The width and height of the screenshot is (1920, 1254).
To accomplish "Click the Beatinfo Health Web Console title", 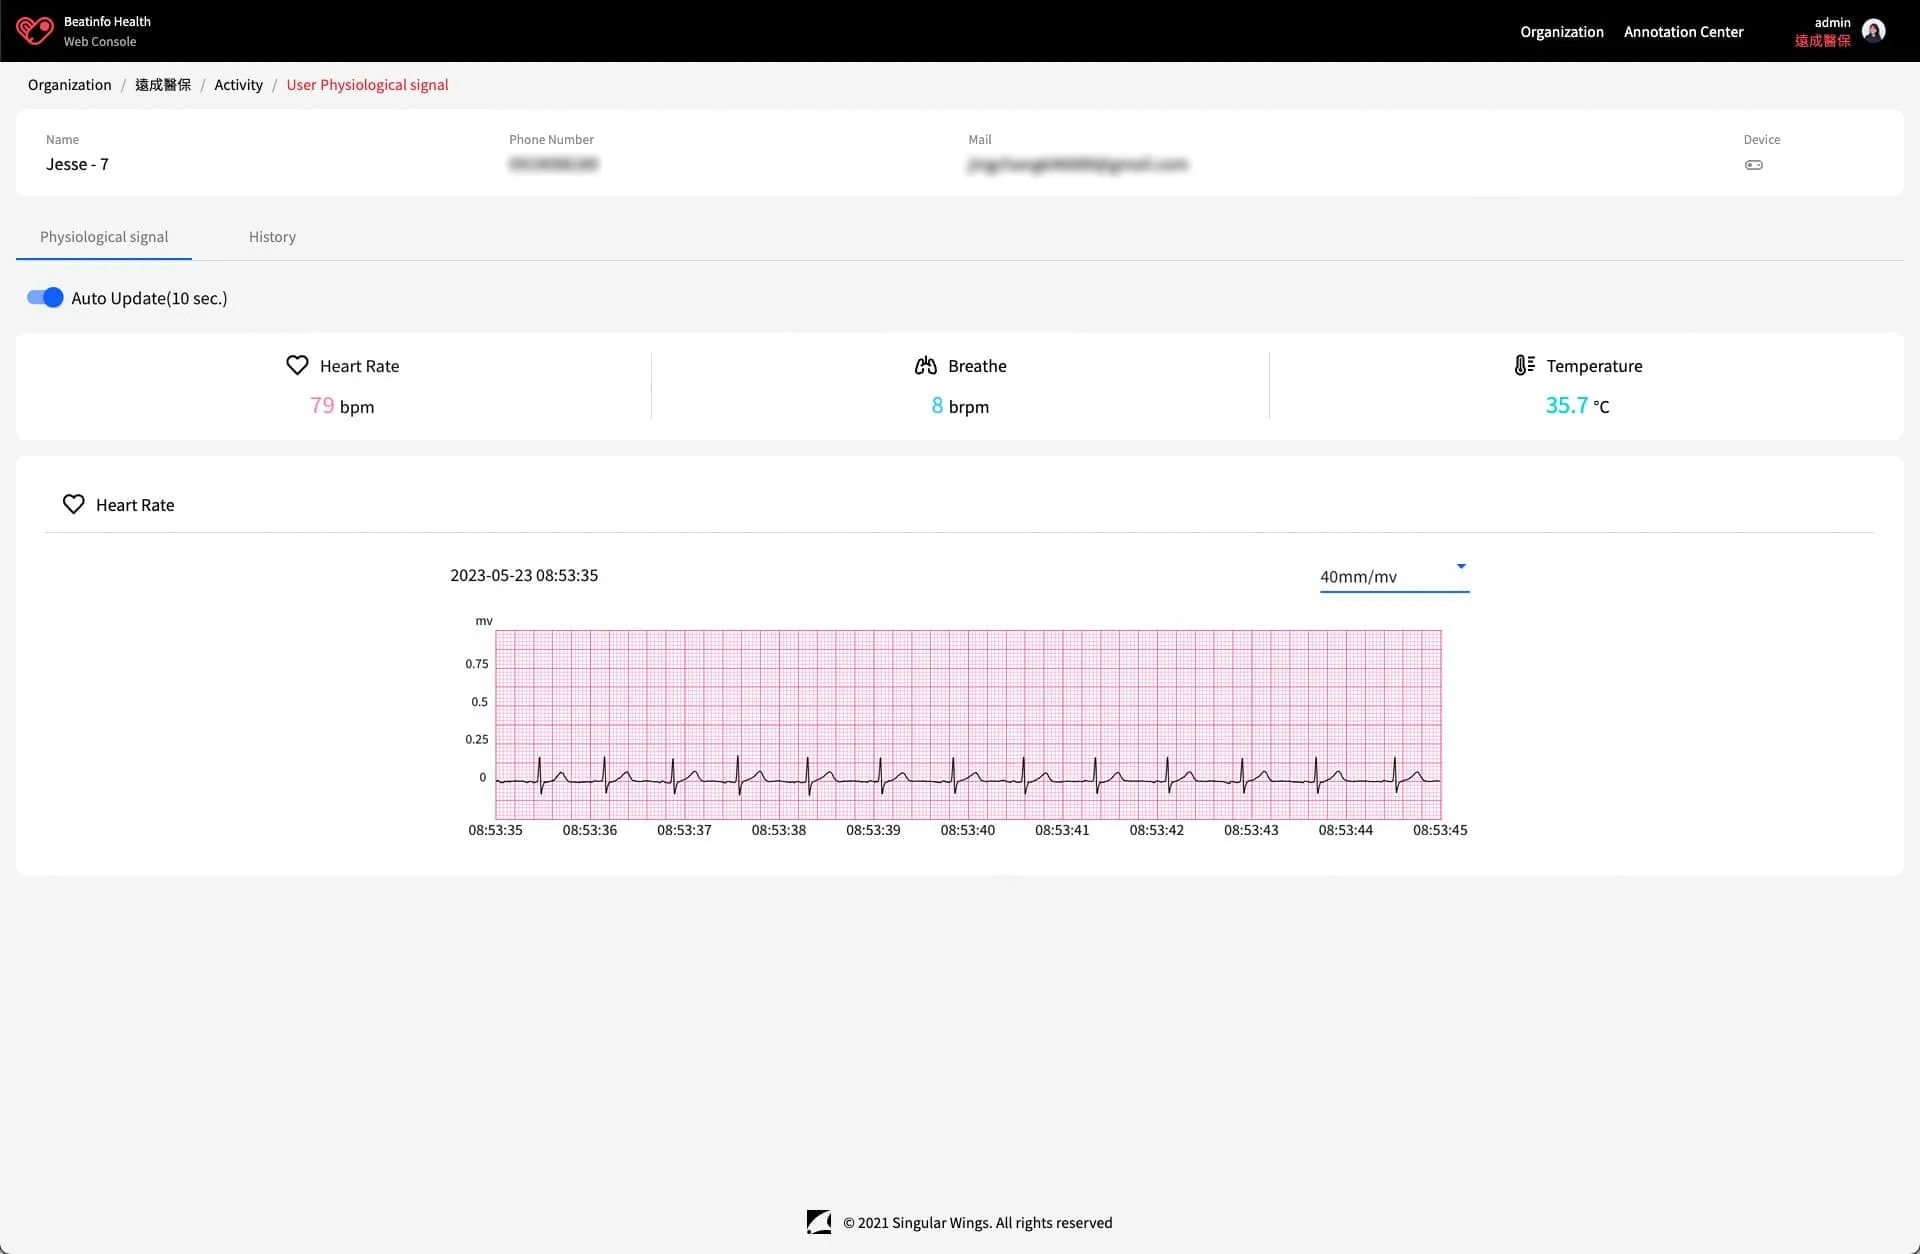I will point(107,31).
